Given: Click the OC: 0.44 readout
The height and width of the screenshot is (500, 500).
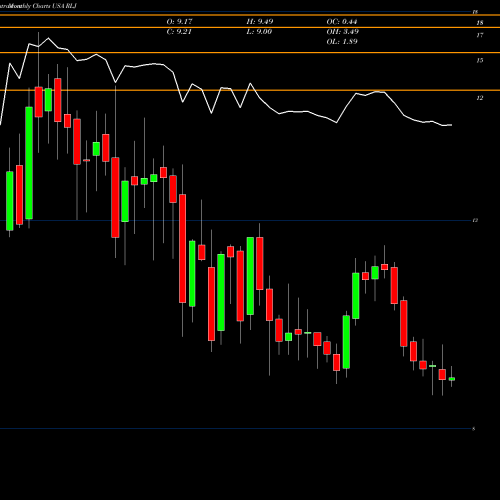Looking at the screenshot, I should pos(342,22).
